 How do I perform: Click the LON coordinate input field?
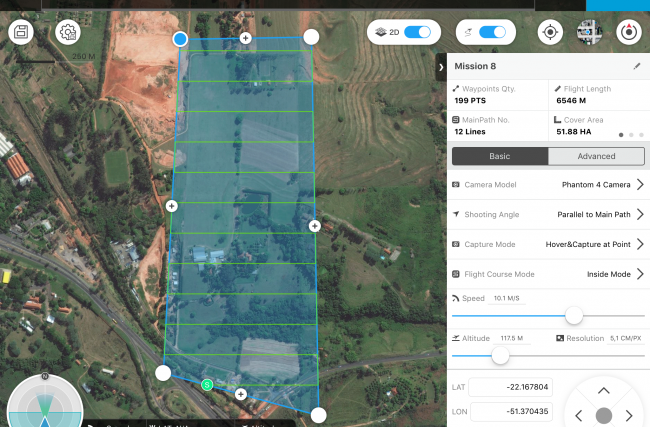click(511, 412)
